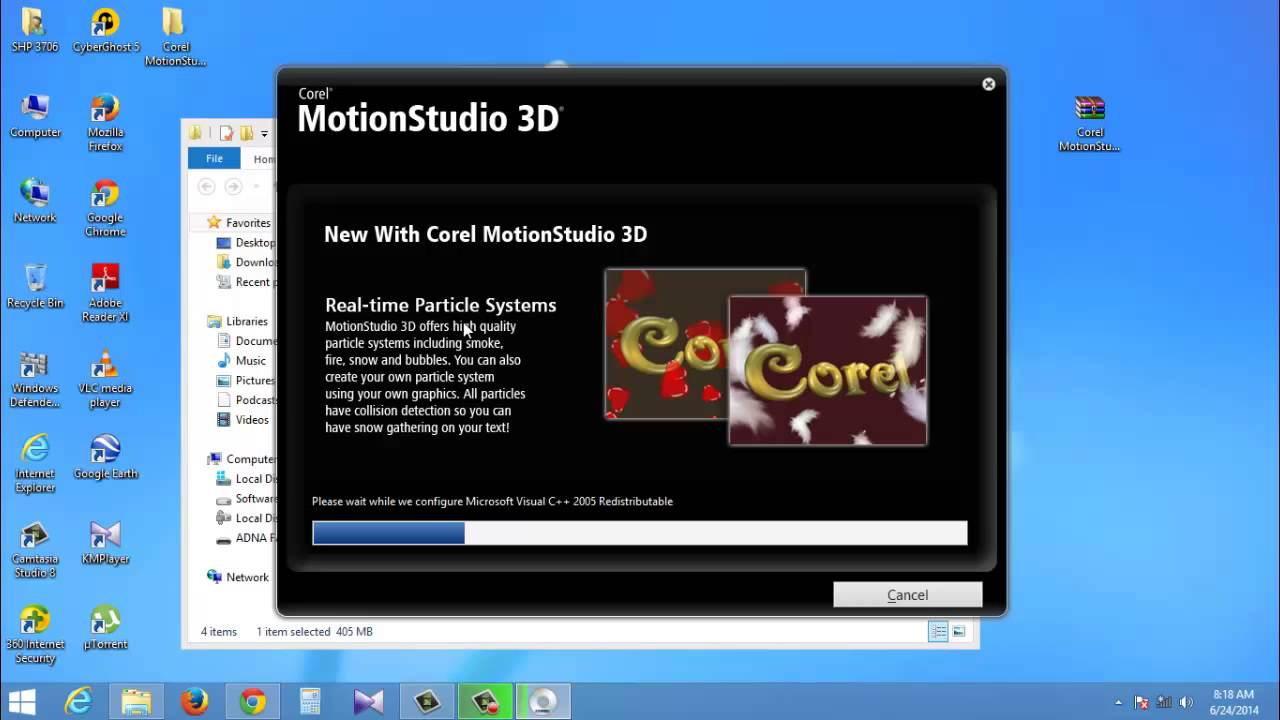Open the SHP 3706 desktop folder

pyautogui.click(x=35, y=30)
